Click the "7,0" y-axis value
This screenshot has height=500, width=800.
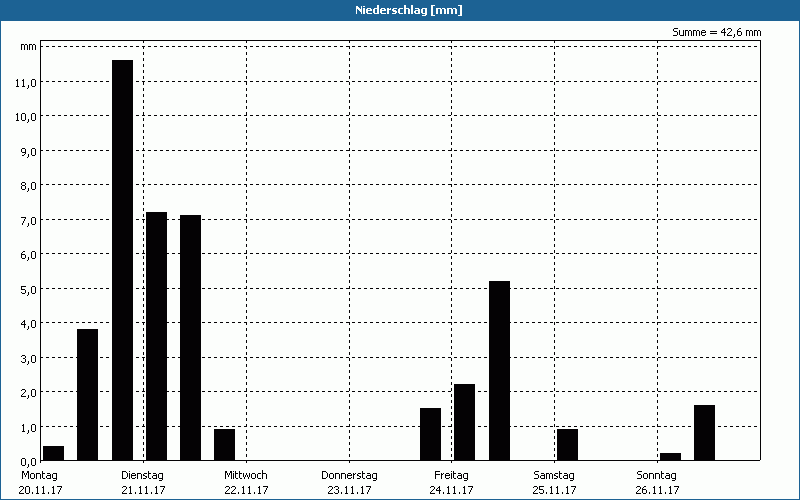tap(29, 220)
